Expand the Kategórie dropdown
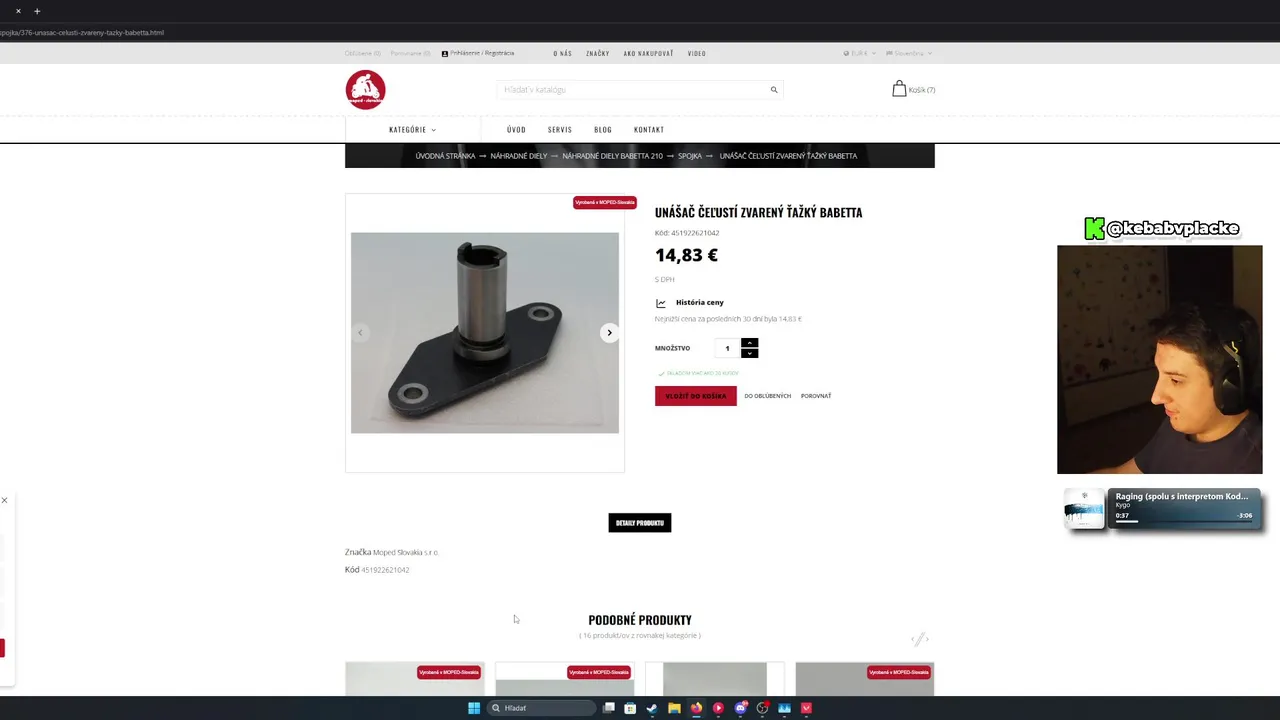 413,130
